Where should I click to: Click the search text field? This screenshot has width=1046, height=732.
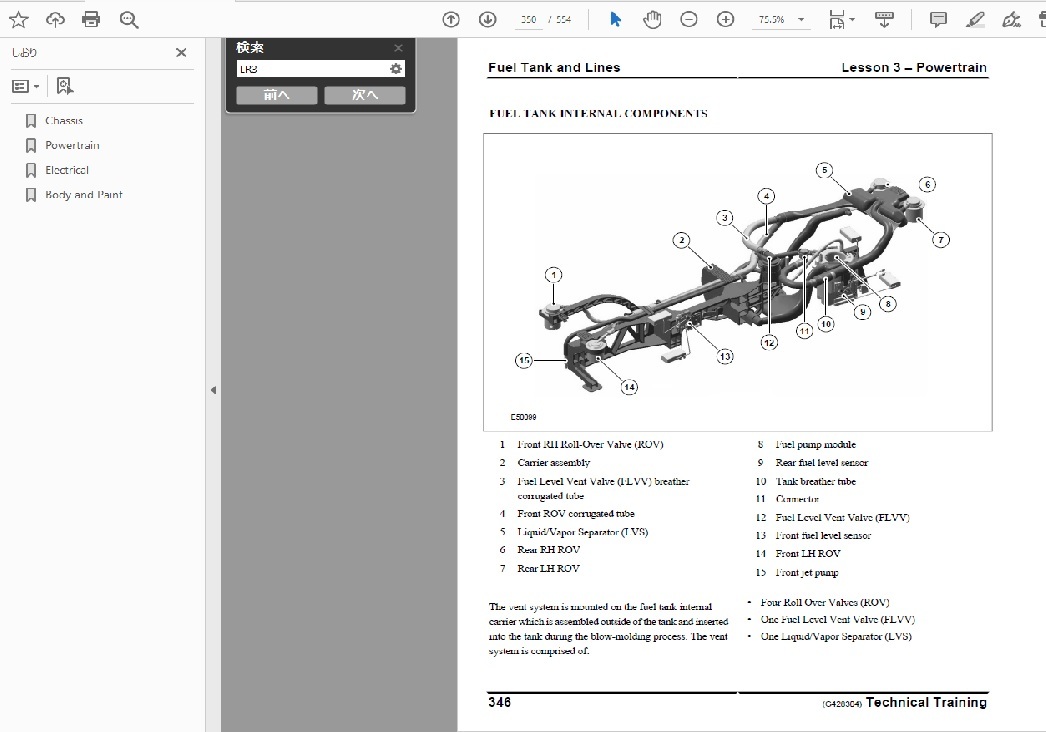click(x=312, y=69)
